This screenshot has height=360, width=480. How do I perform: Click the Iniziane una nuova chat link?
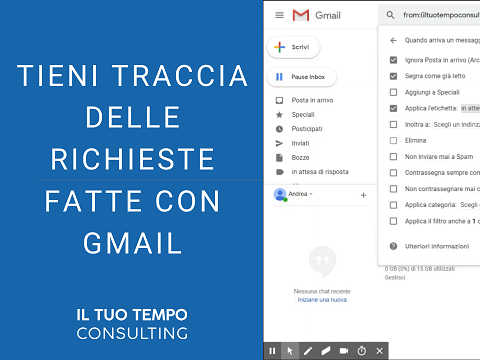(x=322, y=300)
